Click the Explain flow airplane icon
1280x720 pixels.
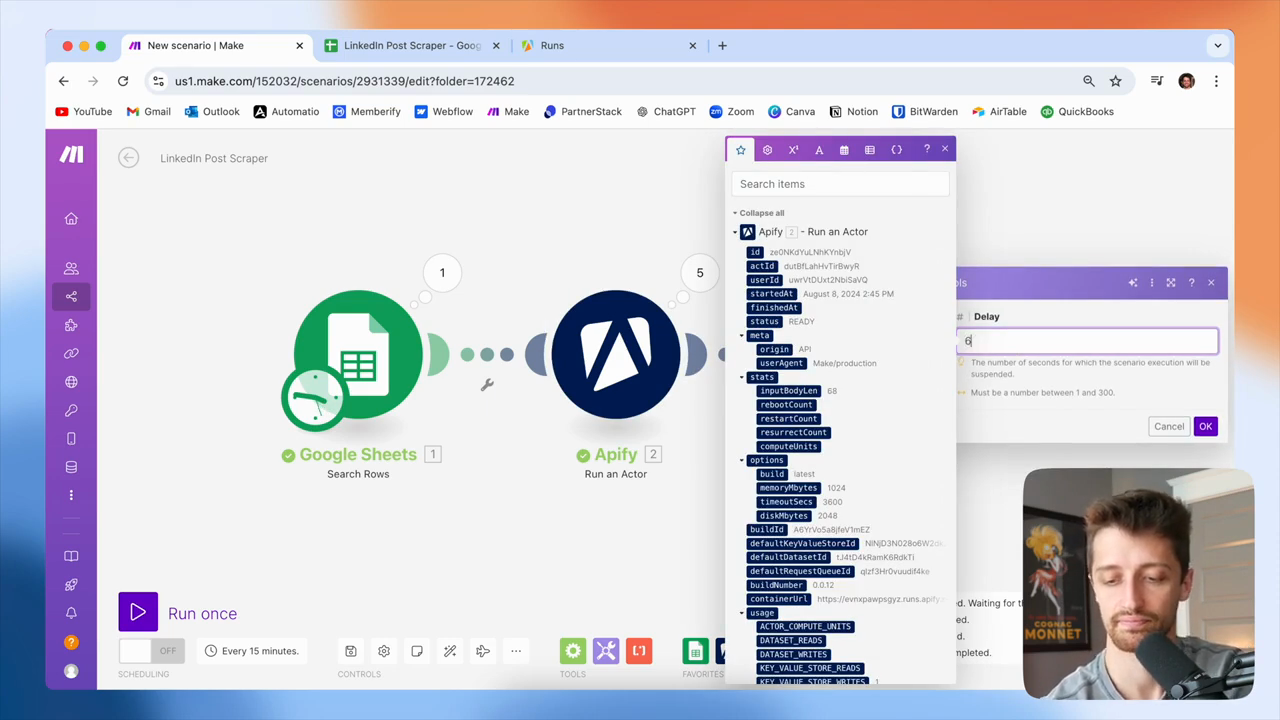483,651
